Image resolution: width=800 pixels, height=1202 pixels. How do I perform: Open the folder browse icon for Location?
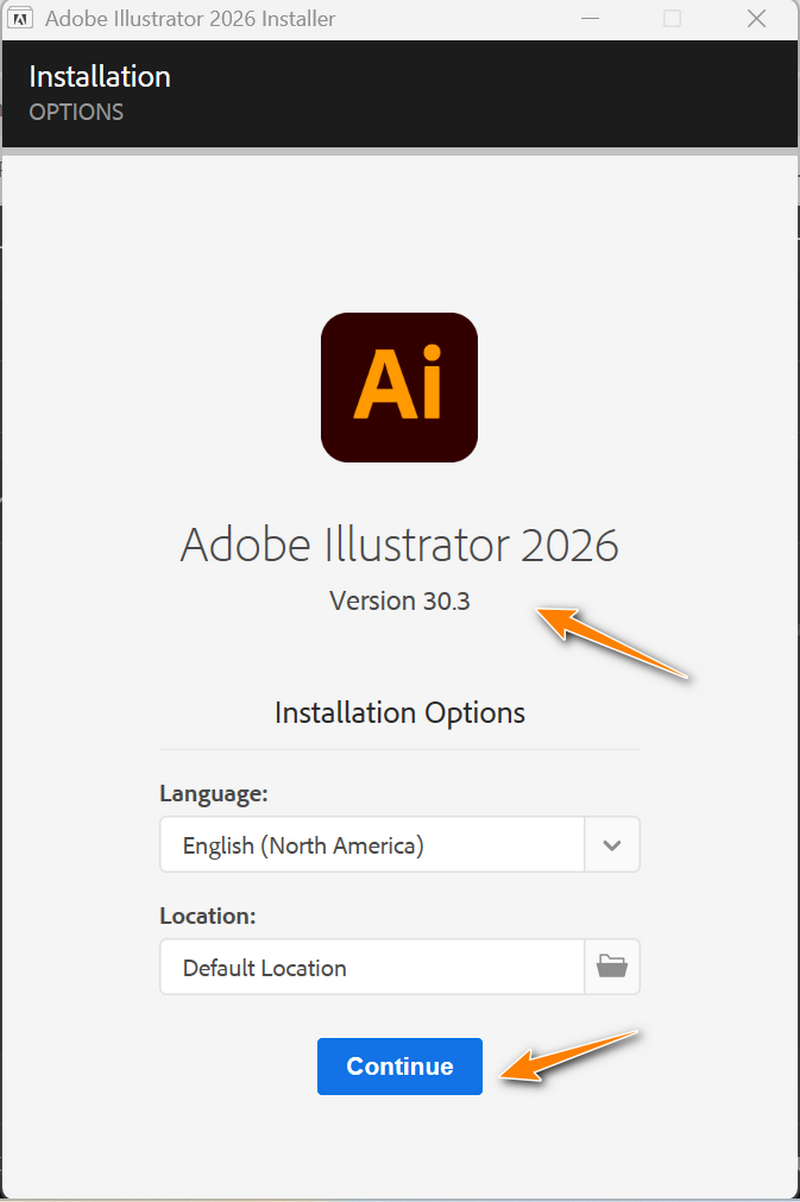tap(612, 966)
